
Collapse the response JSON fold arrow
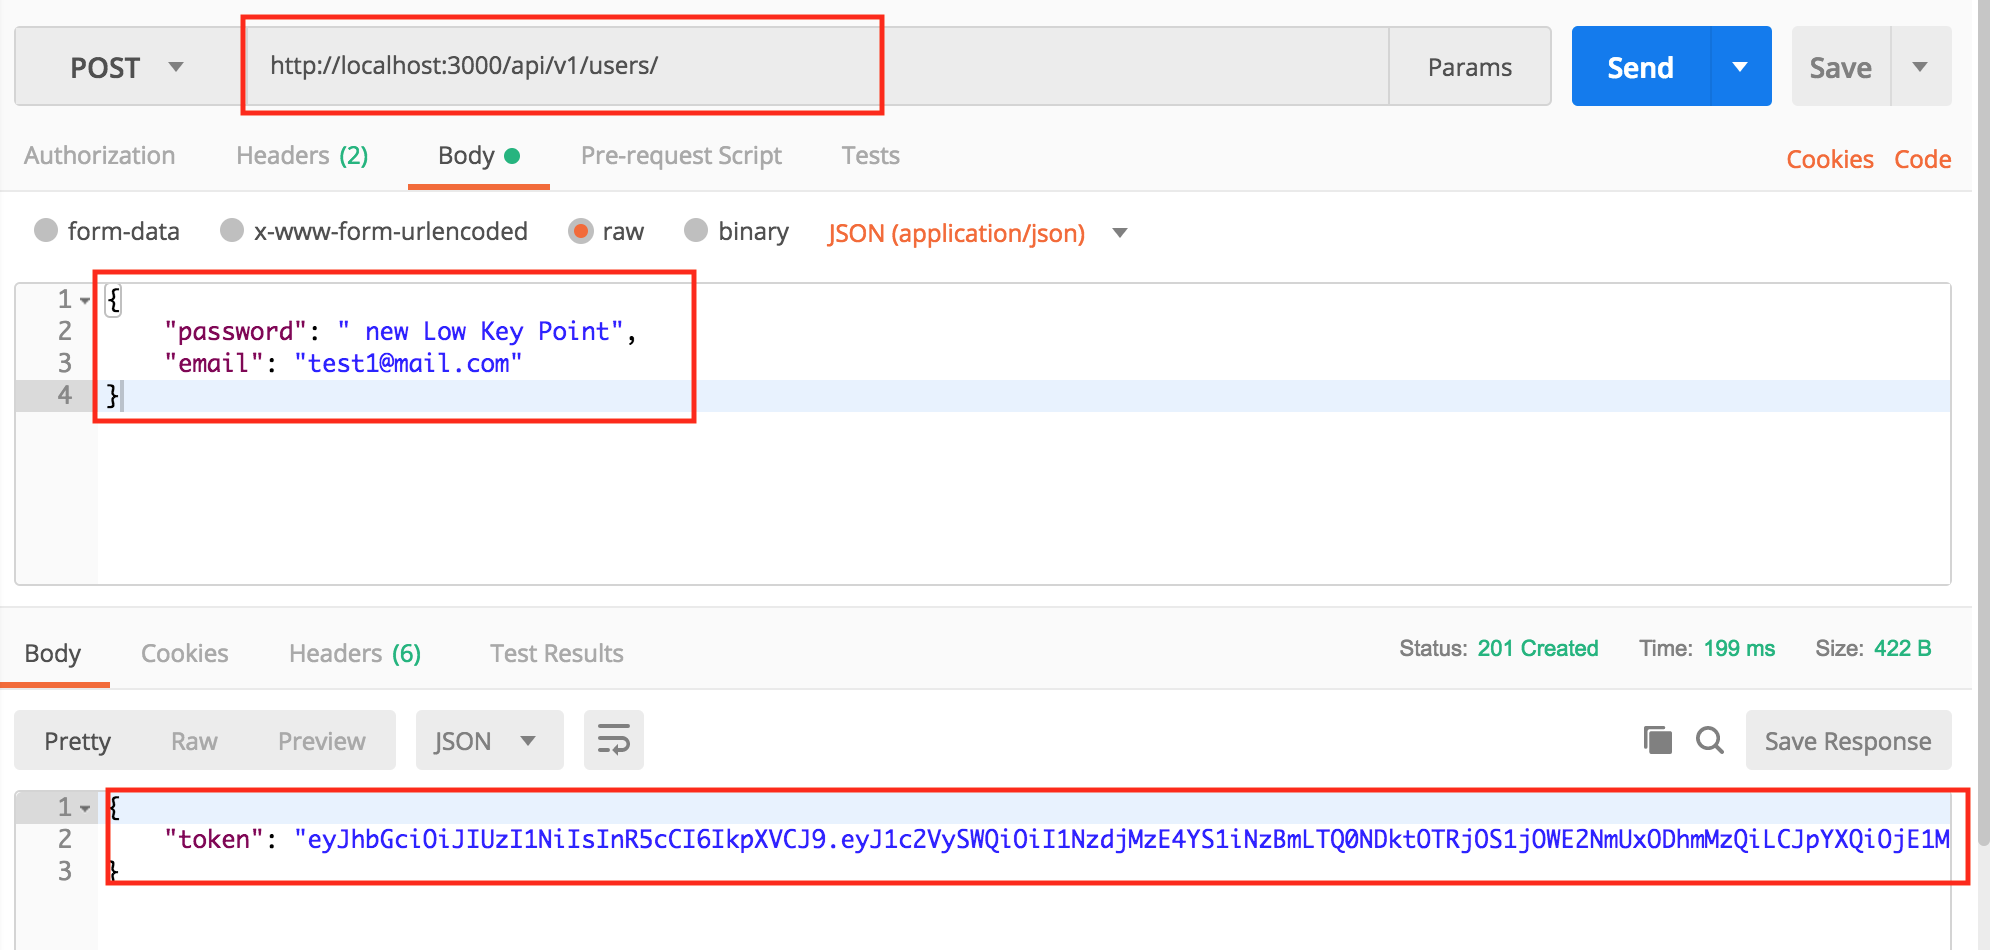[x=85, y=808]
